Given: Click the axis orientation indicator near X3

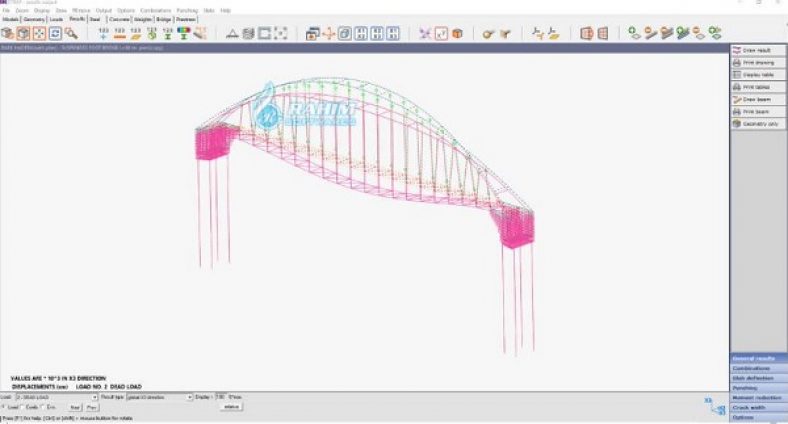Looking at the screenshot, I should [715, 406].
